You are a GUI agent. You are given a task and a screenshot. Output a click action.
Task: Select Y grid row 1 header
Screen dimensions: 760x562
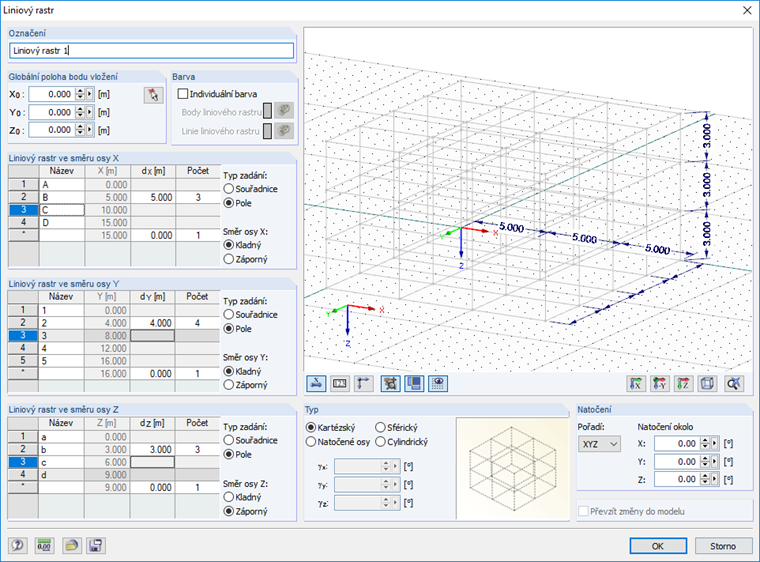23,310
